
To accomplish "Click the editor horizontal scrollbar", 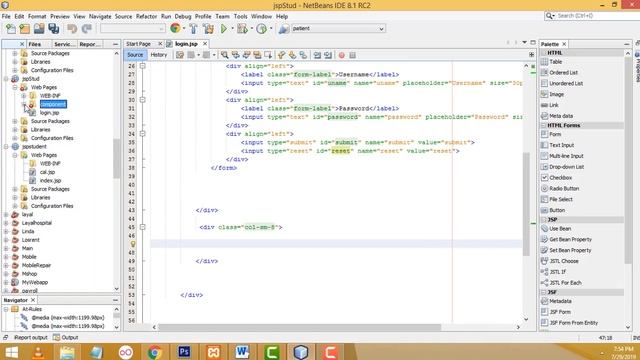I will [x=300, y=327].
